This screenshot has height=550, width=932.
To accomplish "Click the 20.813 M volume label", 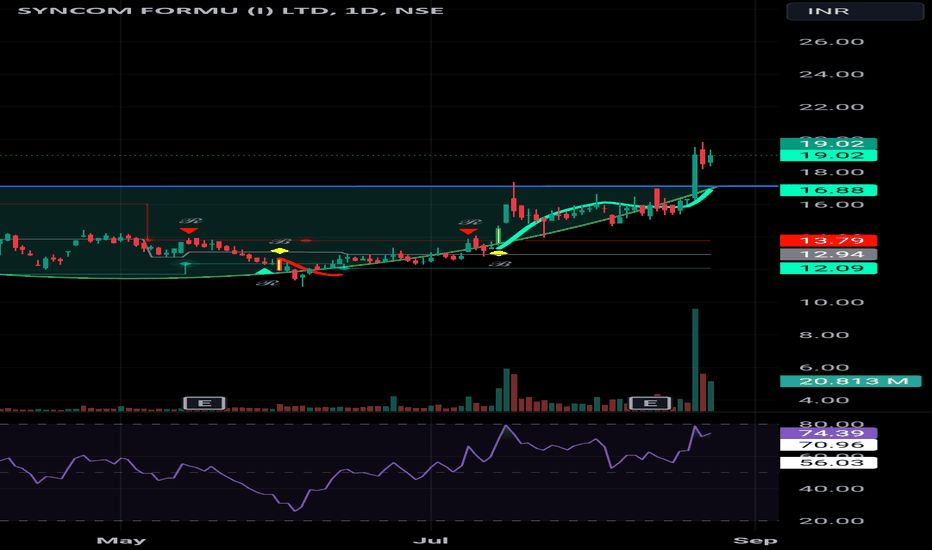I will (x=851, y=381).
